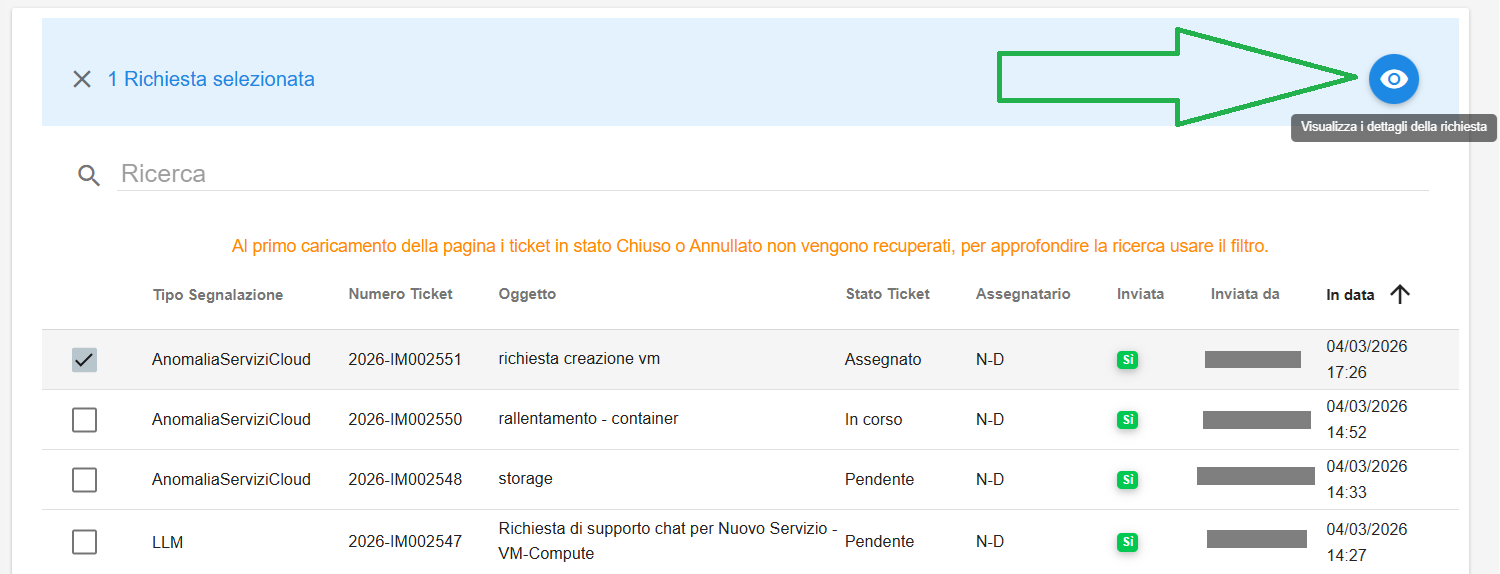
Task: Click Pendente status in 2026-IM002547 row
Action: [879, 541]
